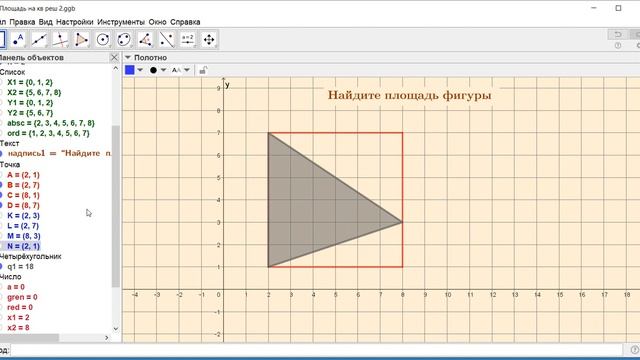The height and width of the screenshot is (360, 640).
Task: Click the Точка category heading
Action: (10, 164)
